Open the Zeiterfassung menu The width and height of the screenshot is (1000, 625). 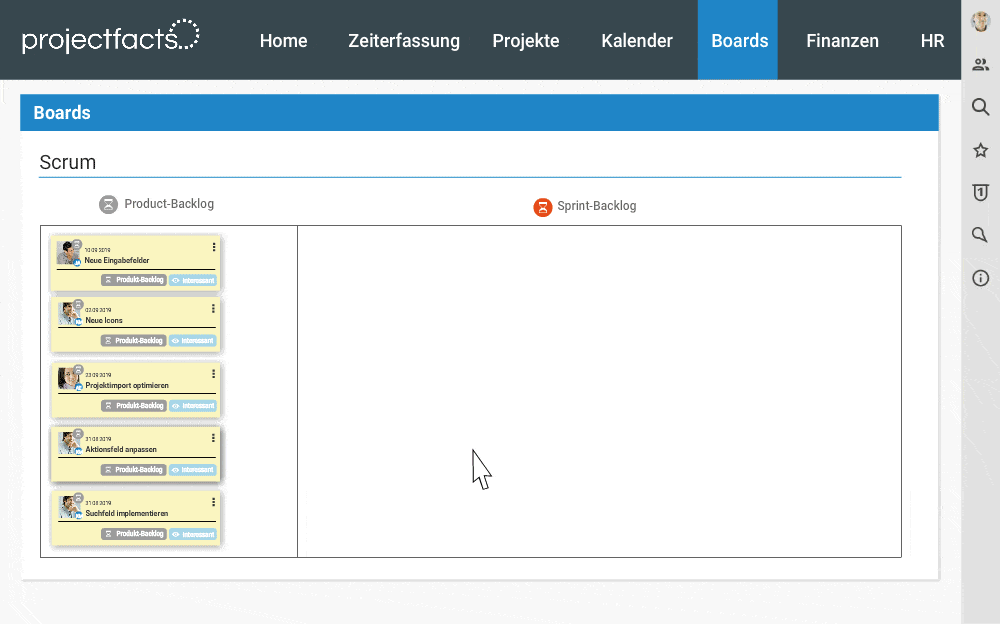tap(404, 40)
